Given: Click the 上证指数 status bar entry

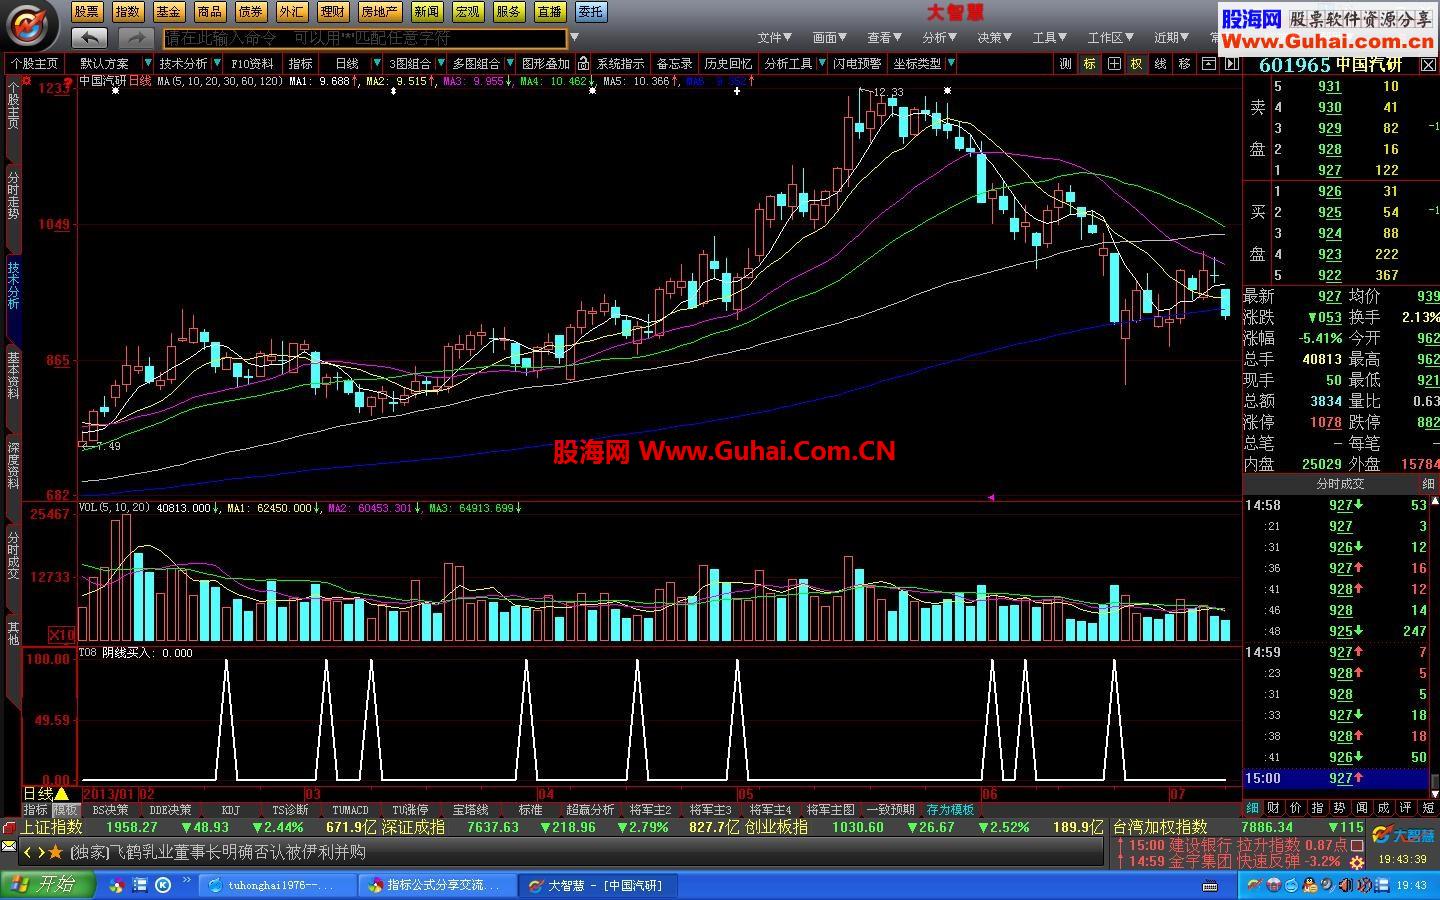Looking at the screenshot, I should (52, 827).
